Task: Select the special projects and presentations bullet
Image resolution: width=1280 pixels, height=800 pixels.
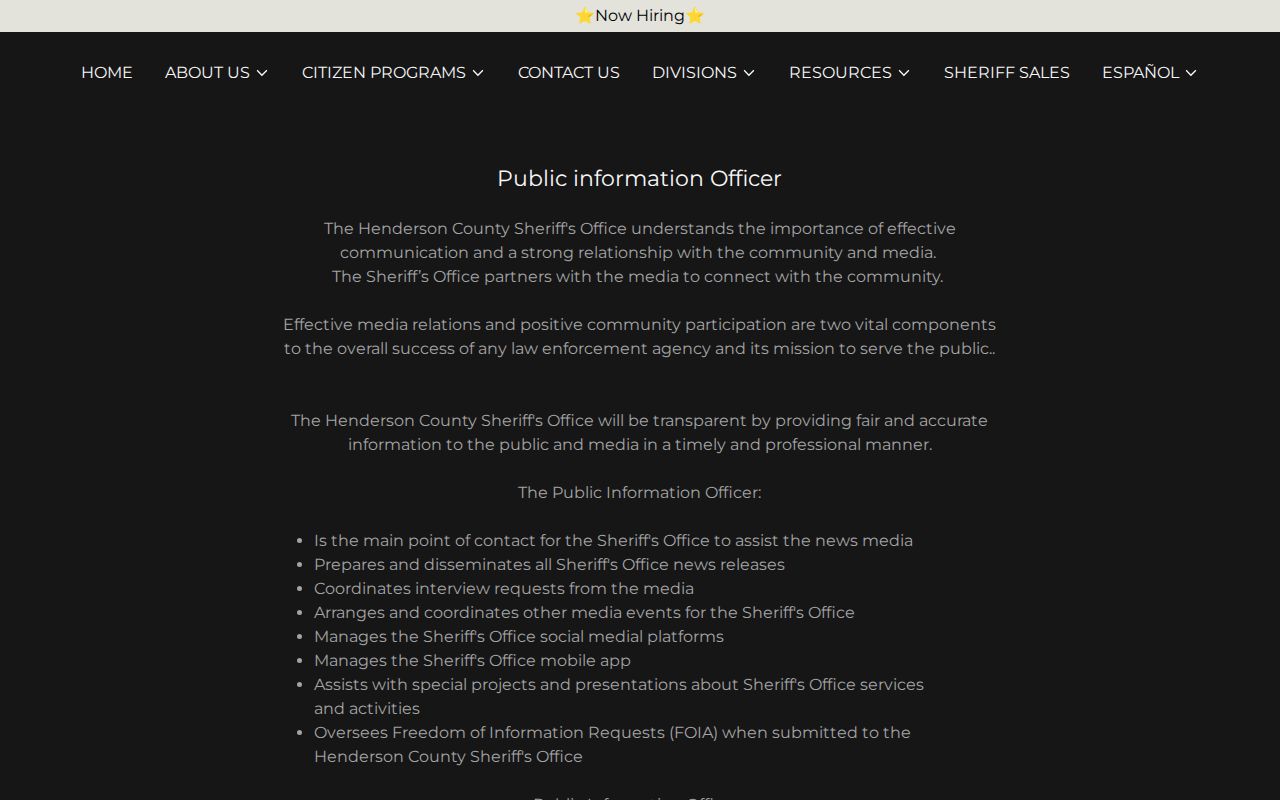Action: (x=619, y=696)
